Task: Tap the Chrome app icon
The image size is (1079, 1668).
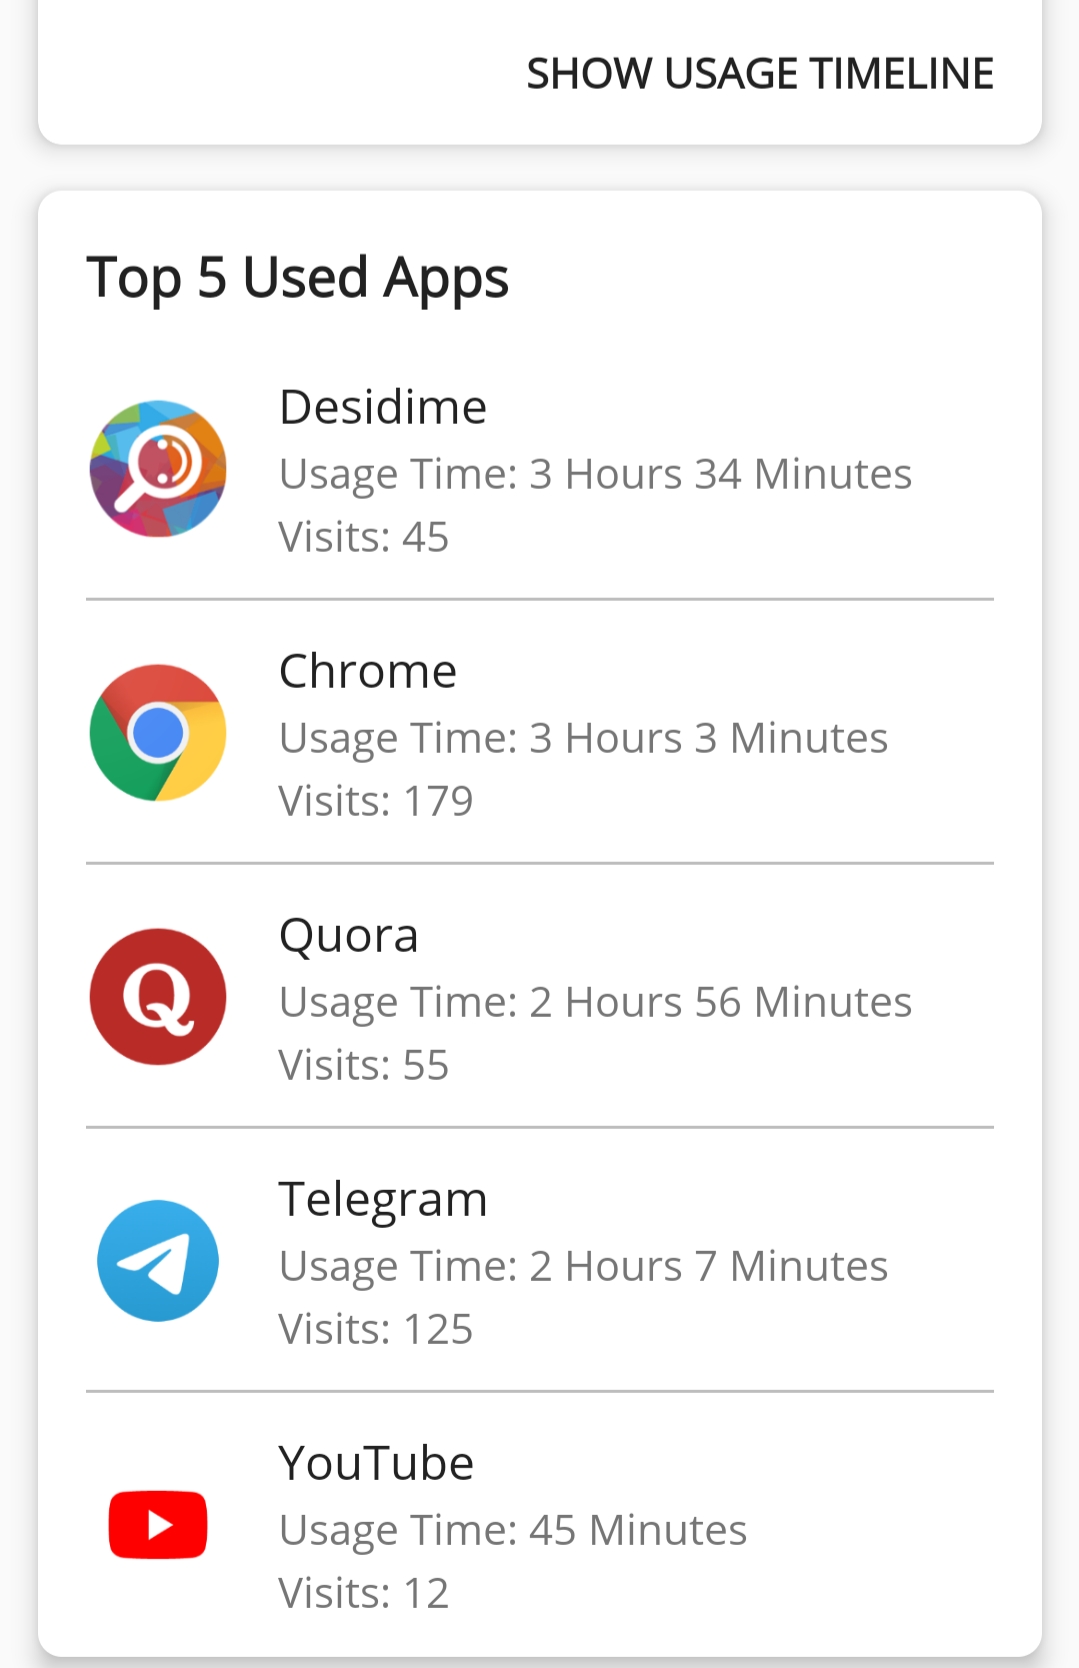Action: pyautogui.click(x=158, y=733)
